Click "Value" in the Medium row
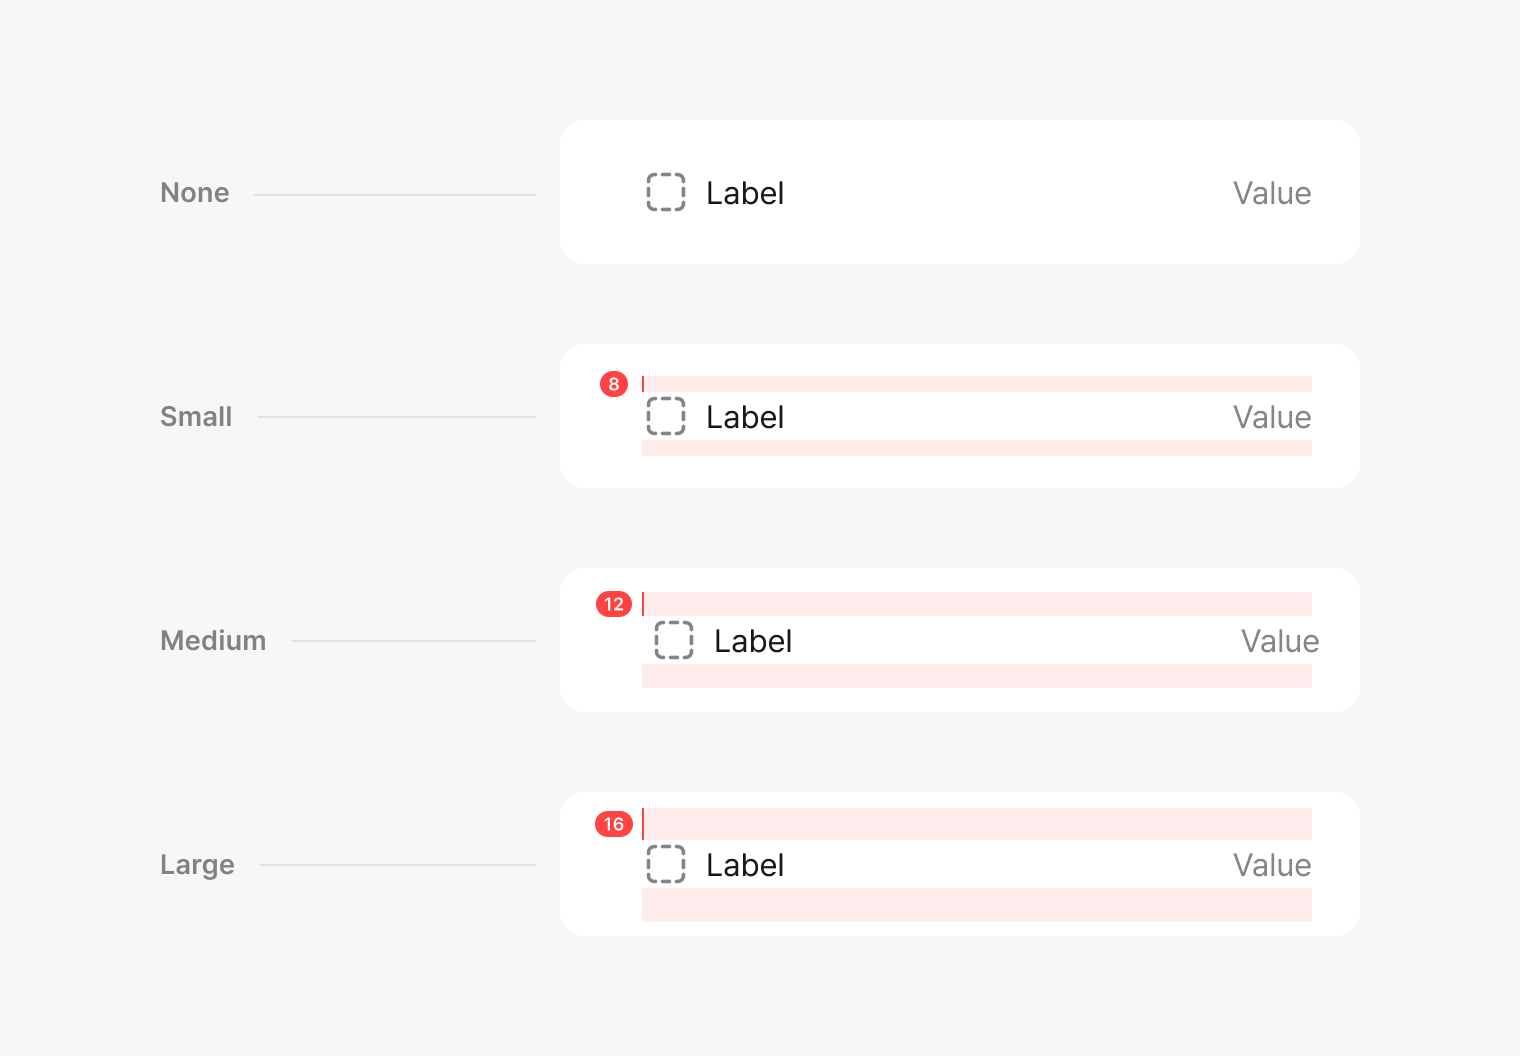The height and width of the screenshot is (1056, 1520). tap(1279, 641)
